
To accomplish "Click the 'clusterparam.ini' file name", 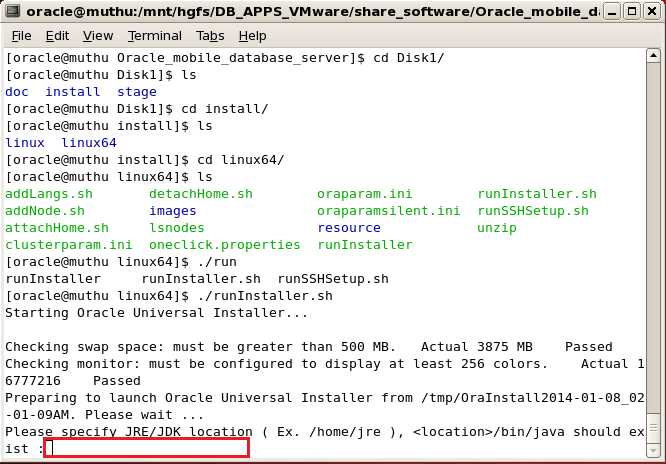I will 69,245.
